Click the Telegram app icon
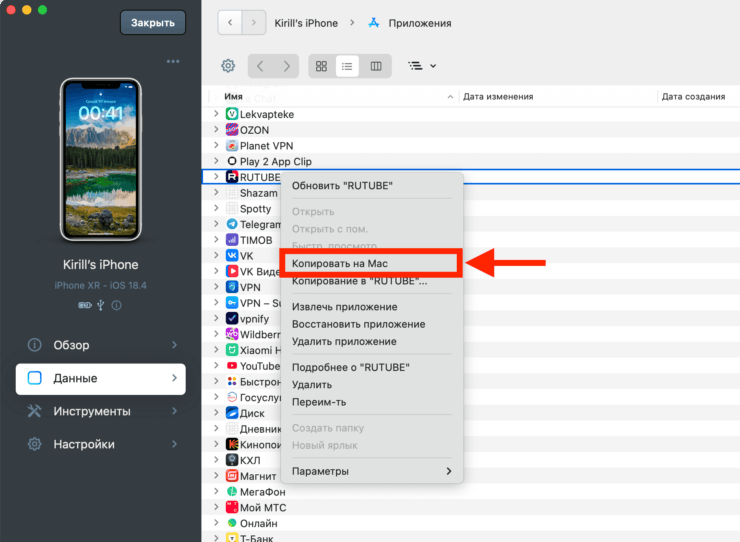 click(232, 224)
